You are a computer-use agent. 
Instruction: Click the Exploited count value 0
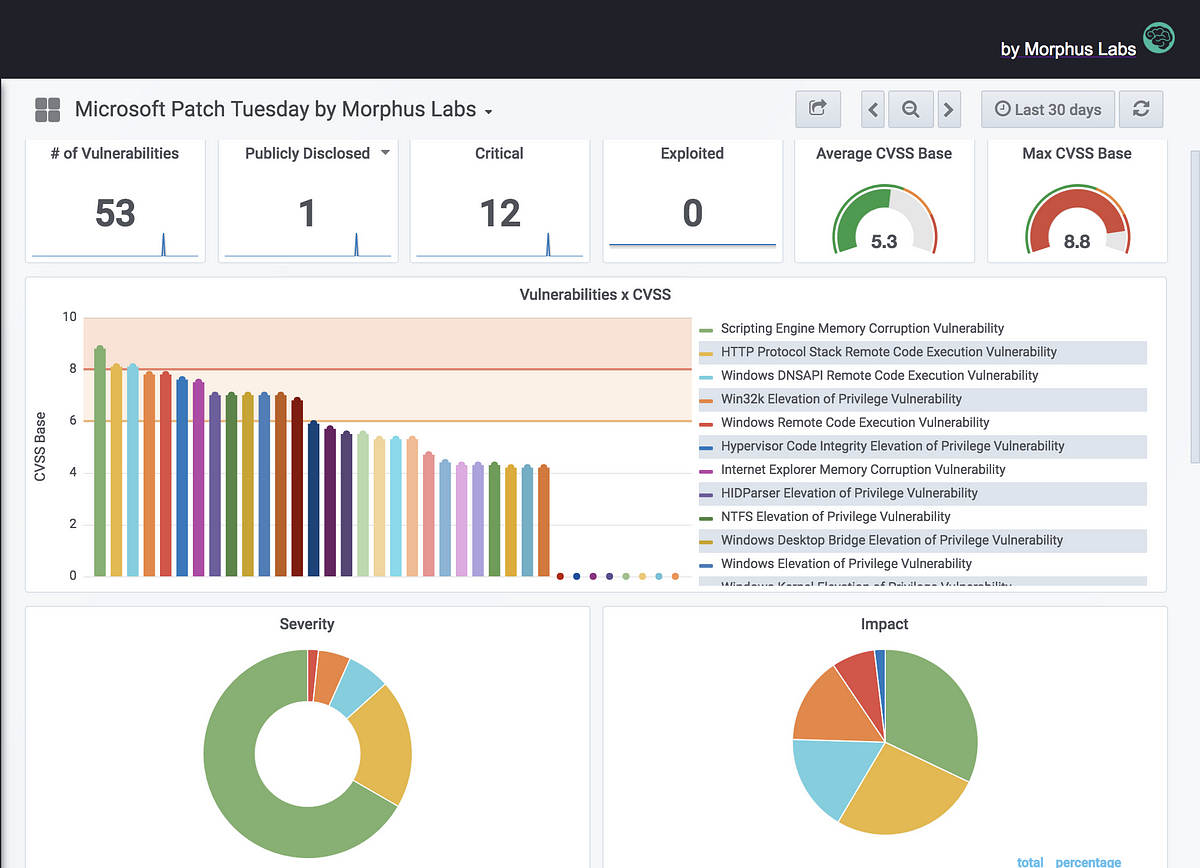692,213
